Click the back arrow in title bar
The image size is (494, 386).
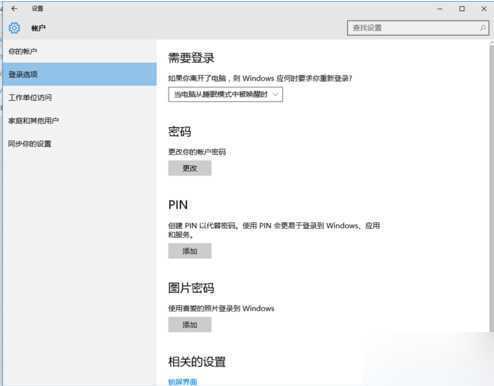click(x=14, y=9)
